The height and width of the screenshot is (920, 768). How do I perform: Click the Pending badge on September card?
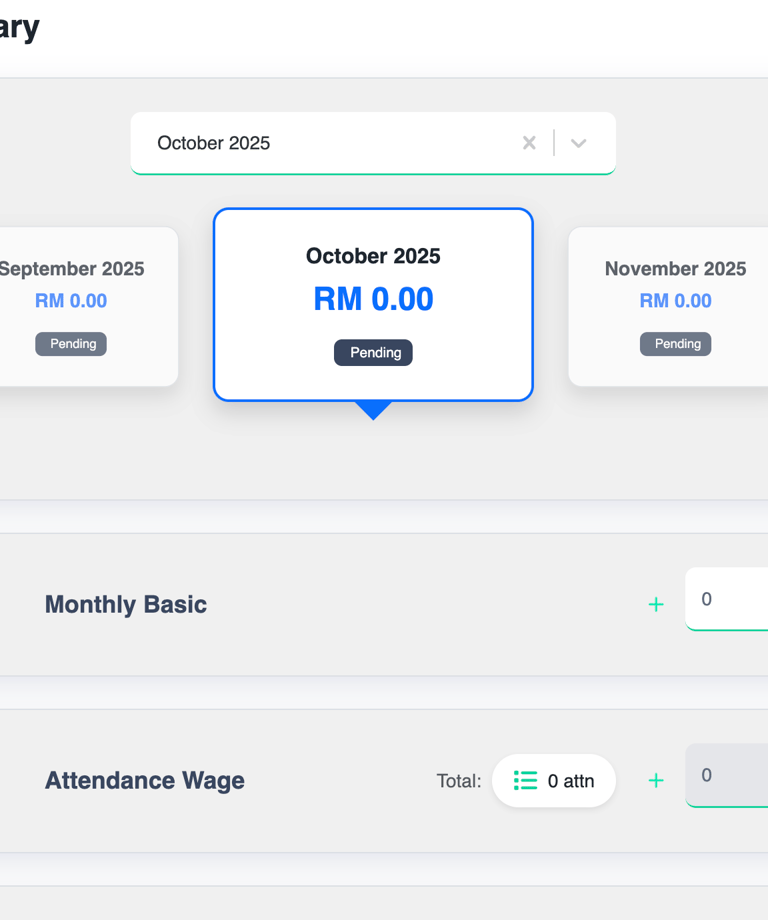click(71, 344)
